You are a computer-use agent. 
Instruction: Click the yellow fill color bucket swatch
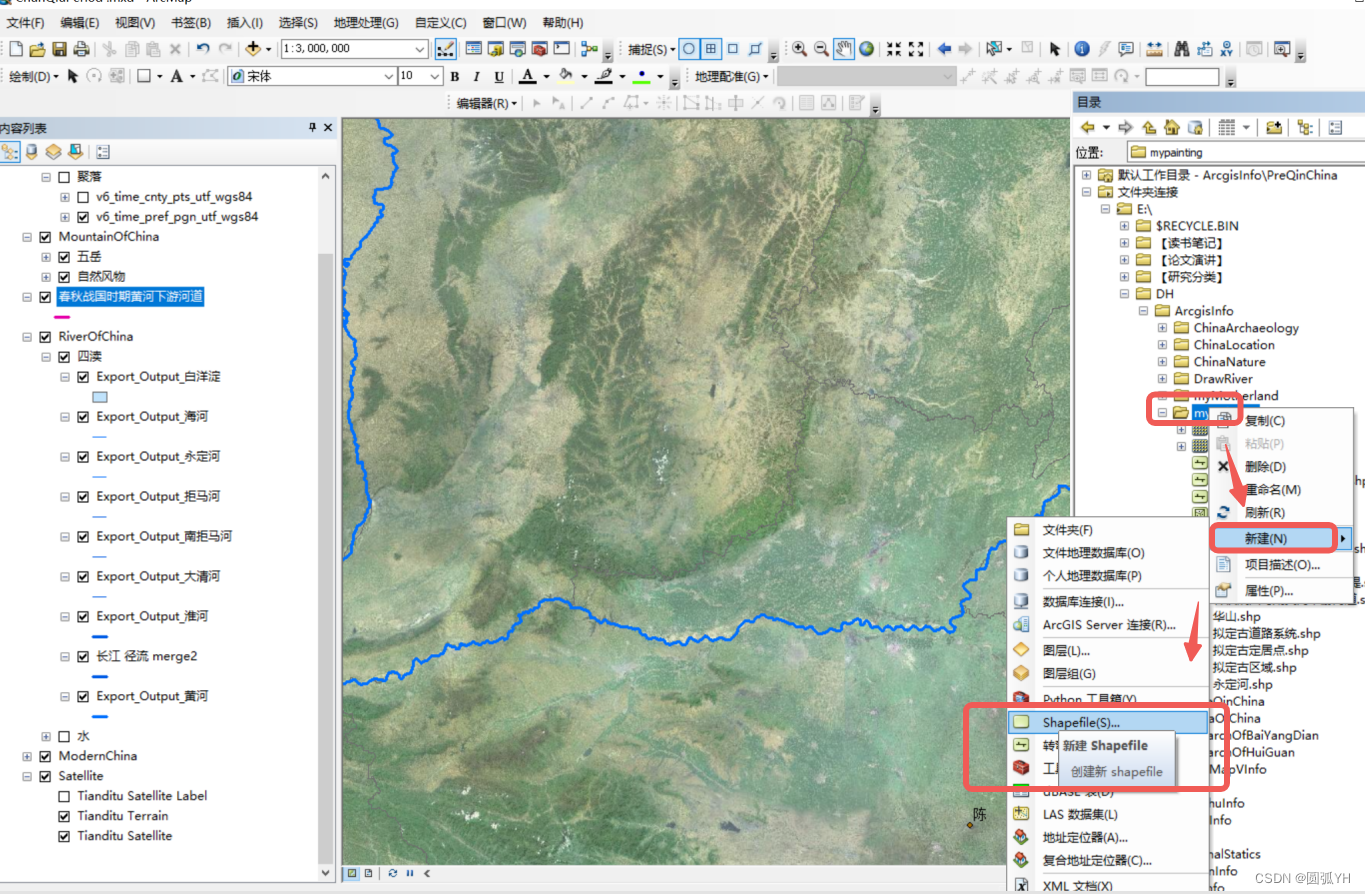[566, 76]
